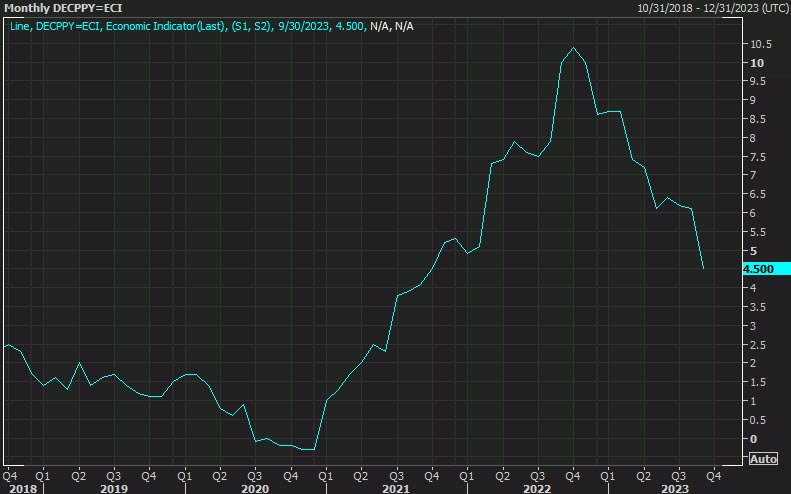The width and height of the screenshot is (791, 494).
Task: Click the line's final point at 4.5
Action: click(x=703, y=268)
